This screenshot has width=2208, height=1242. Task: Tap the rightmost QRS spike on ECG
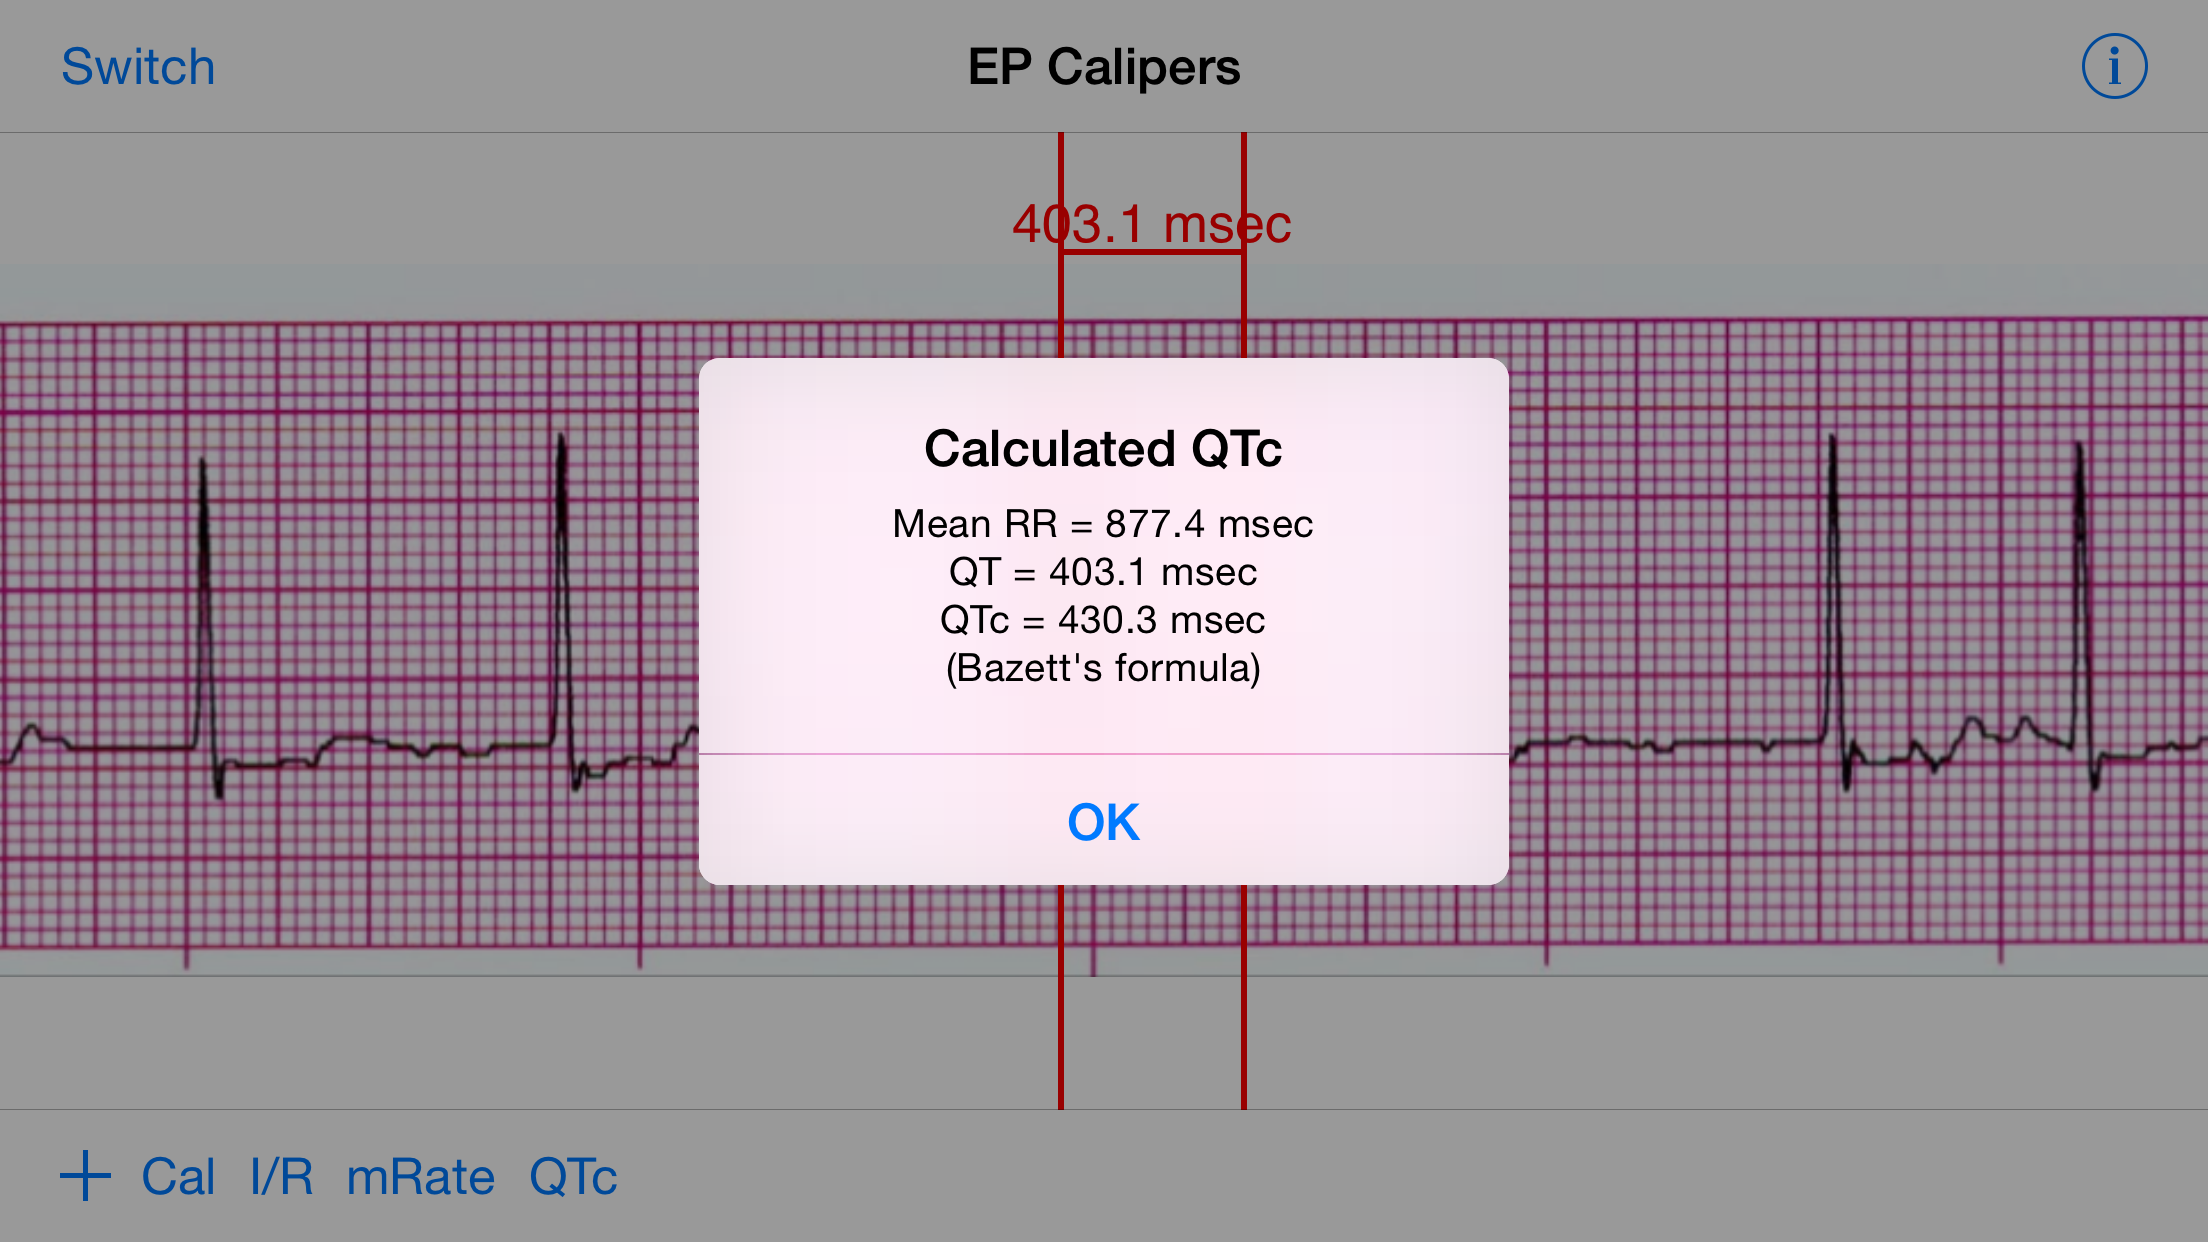(x=2083, y=610)
